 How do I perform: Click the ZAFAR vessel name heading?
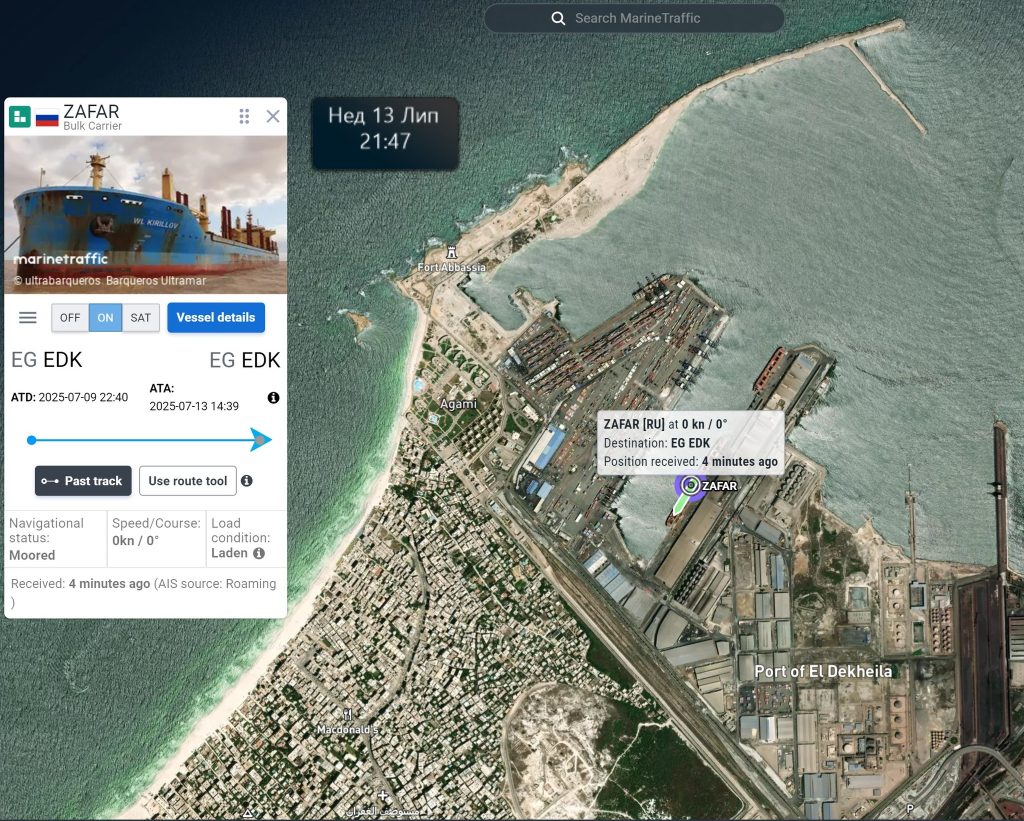[91, 112]
